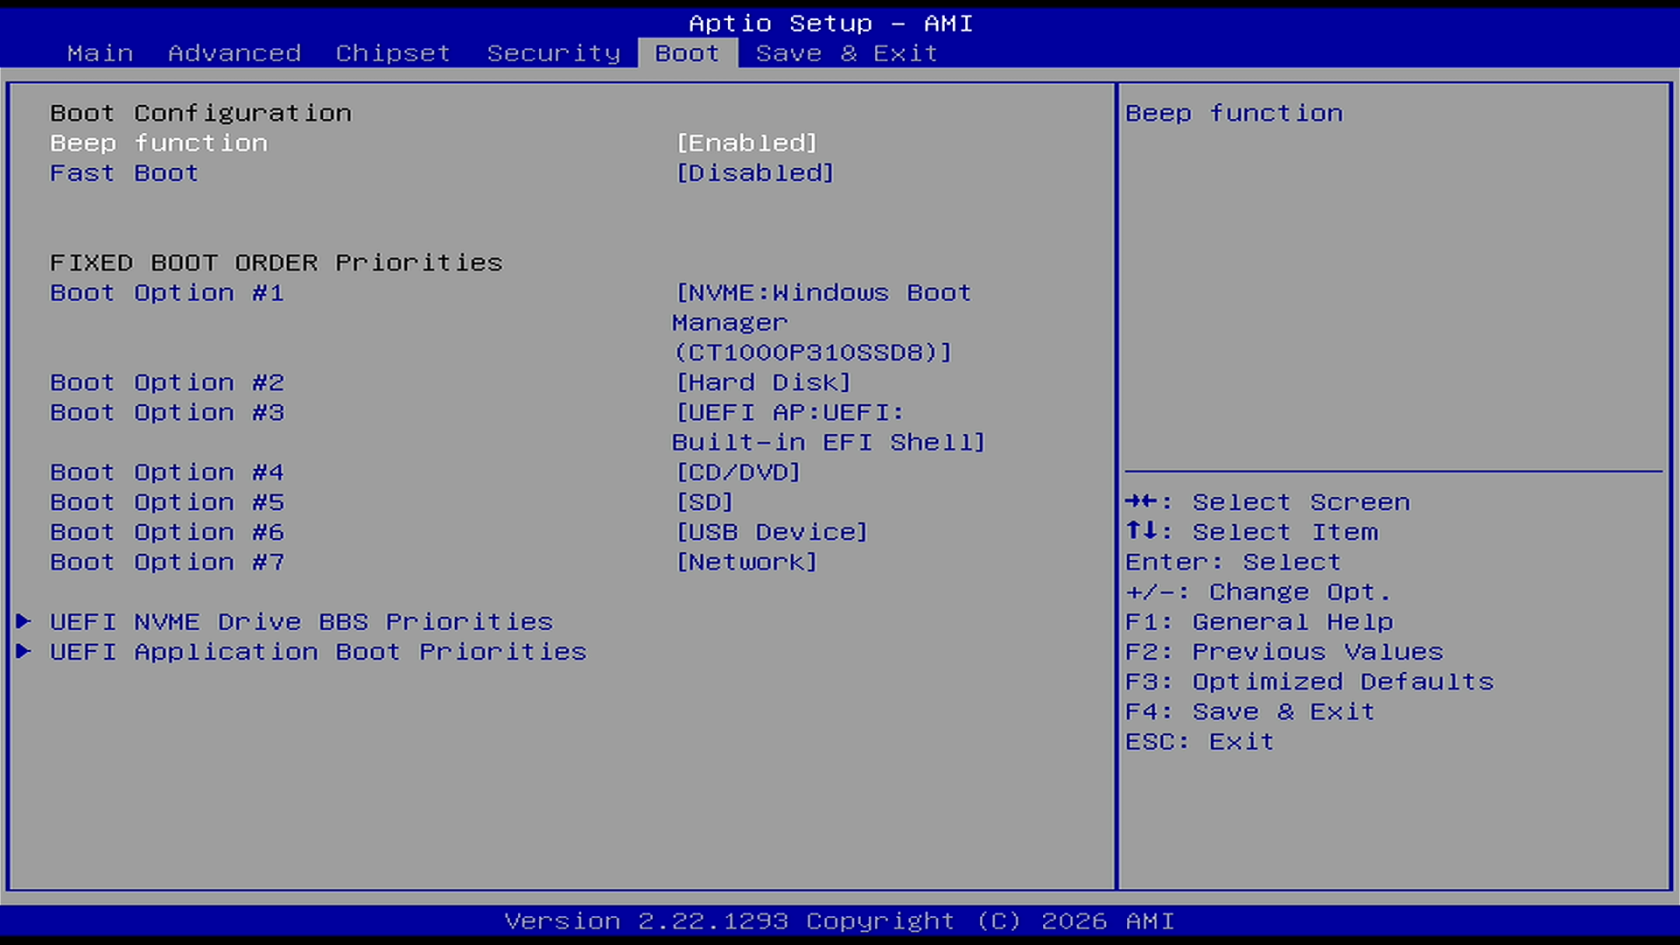The height and width of the screenshot is (945, 1680).
Task: Change the CD/DVD boot value
Action: pyautogui.click(x=738, y=473)
